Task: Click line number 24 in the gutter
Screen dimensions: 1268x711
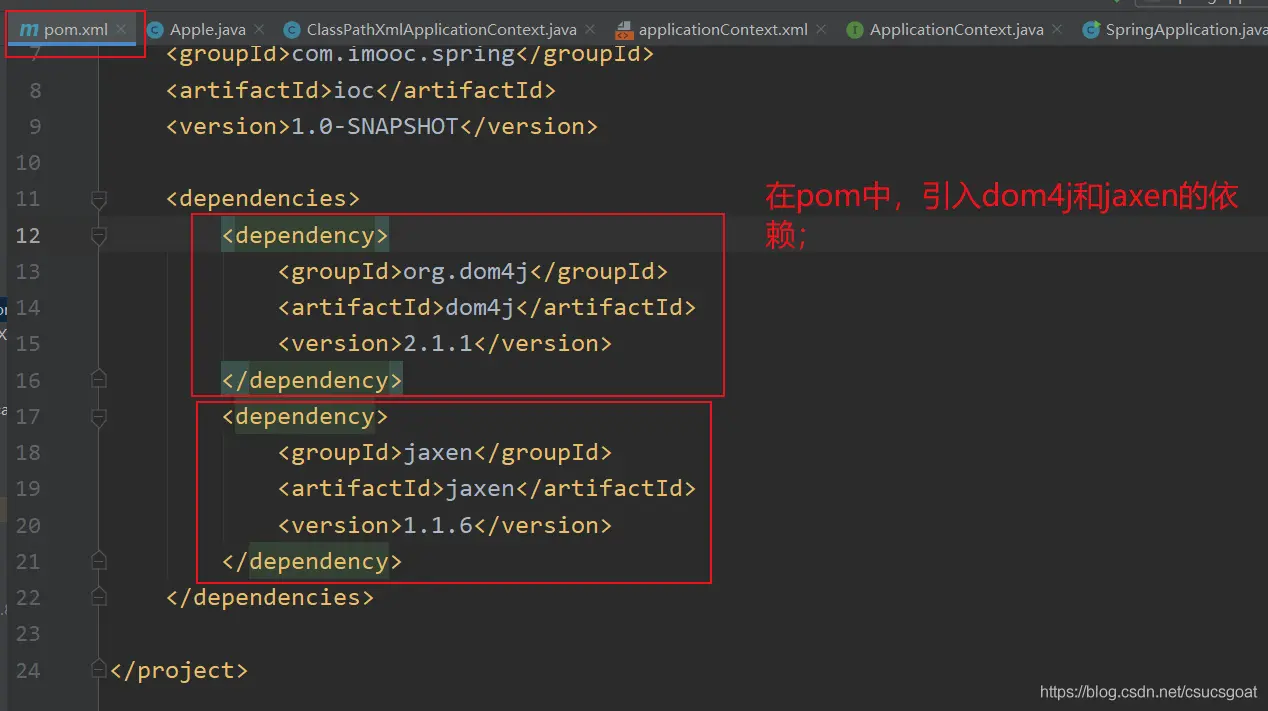Action: click(28, 670)
